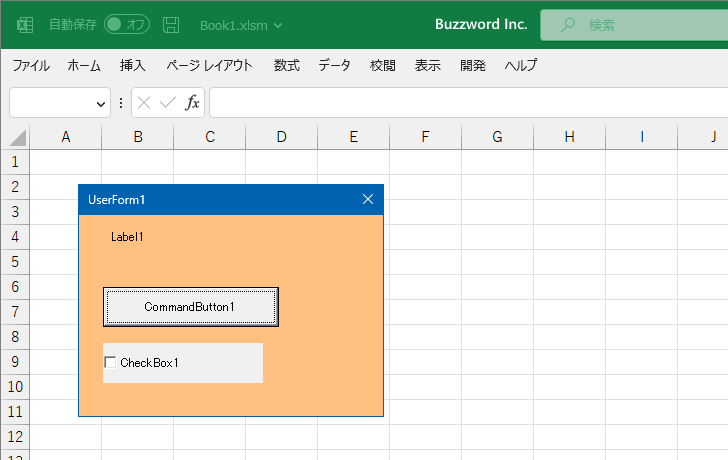The image size is (728, 460).
Task: Select row 12 header
Action: pos(15,437)
